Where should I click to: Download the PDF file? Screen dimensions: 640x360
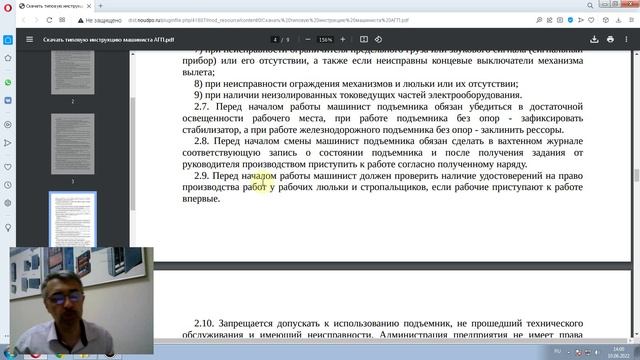tap(594, 40)
